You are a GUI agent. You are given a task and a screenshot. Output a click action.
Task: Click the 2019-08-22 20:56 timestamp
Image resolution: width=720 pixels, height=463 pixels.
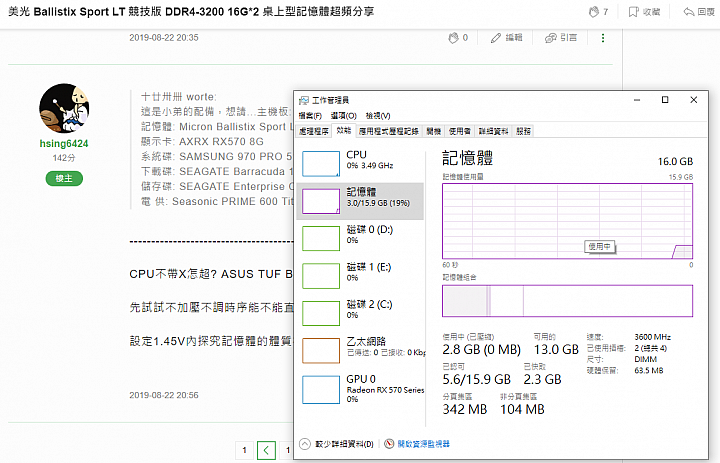click(164, 395)
